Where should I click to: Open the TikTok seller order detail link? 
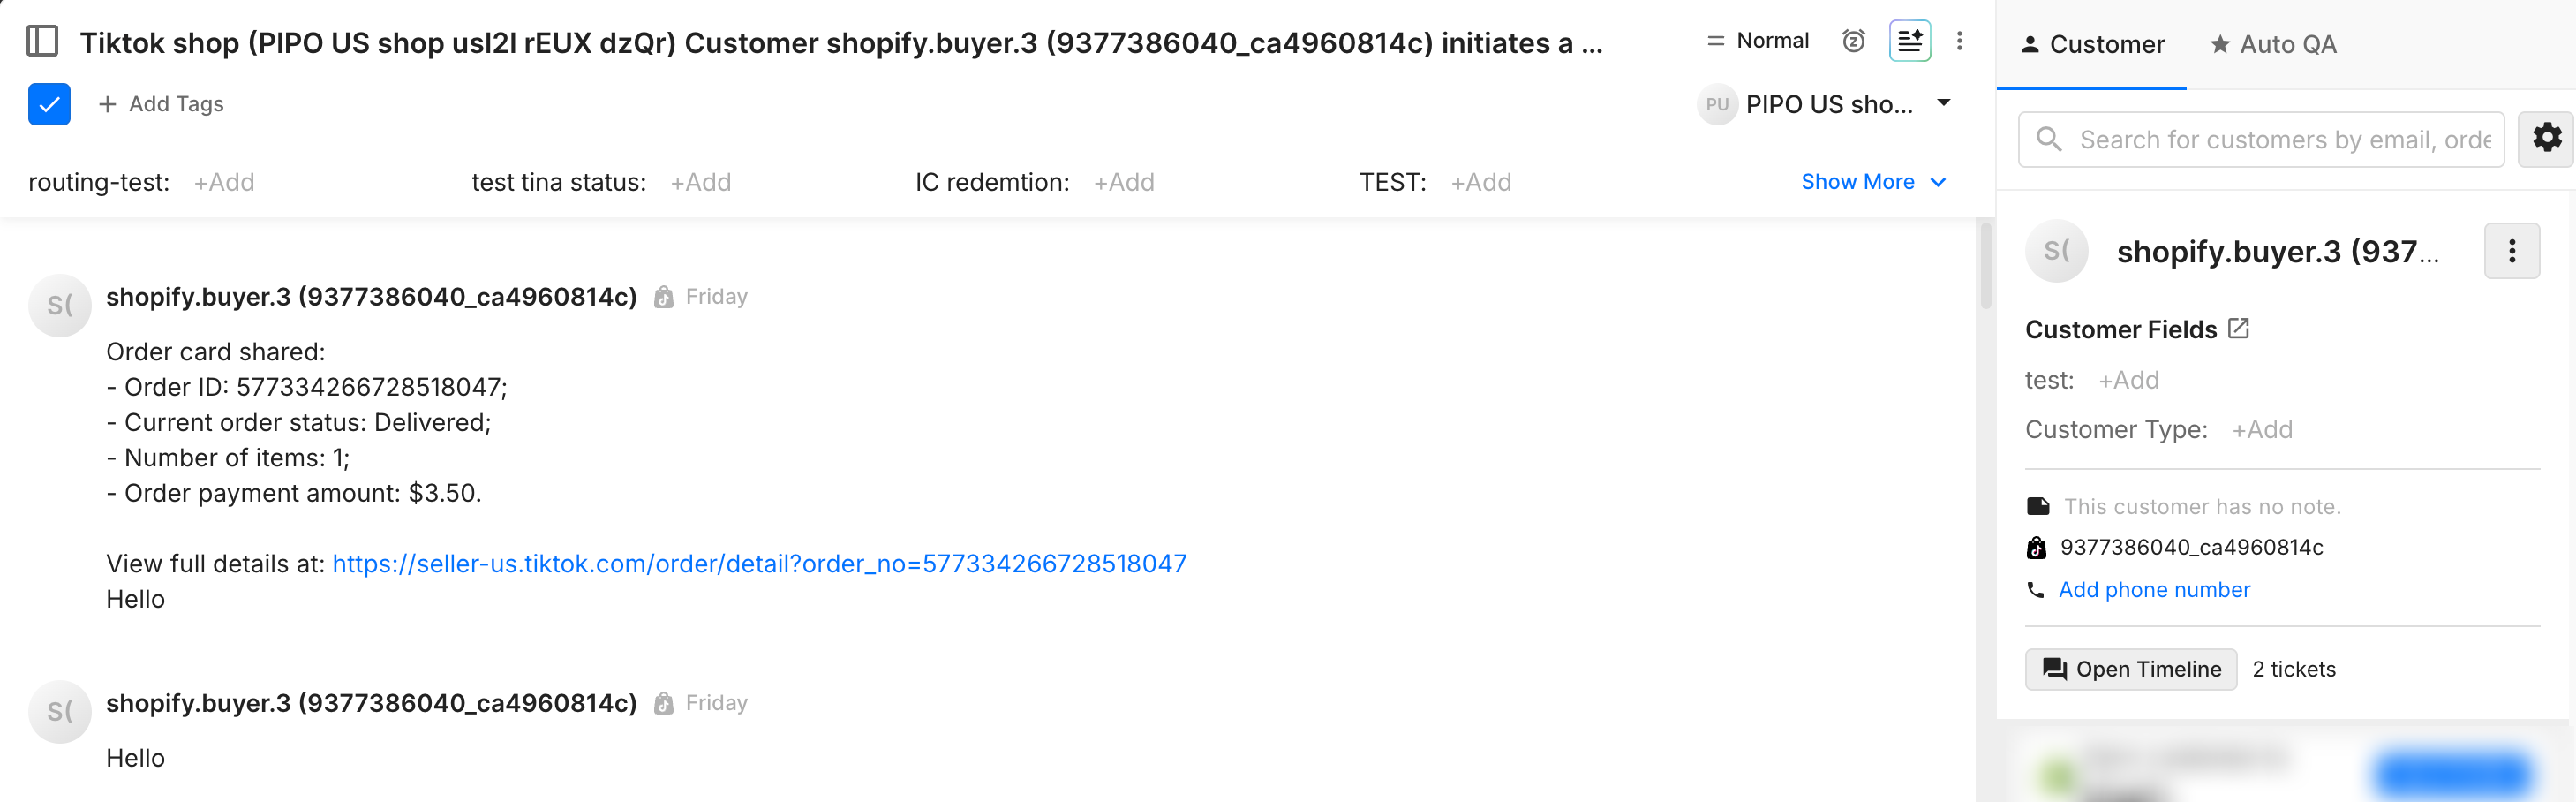[759, 564]
